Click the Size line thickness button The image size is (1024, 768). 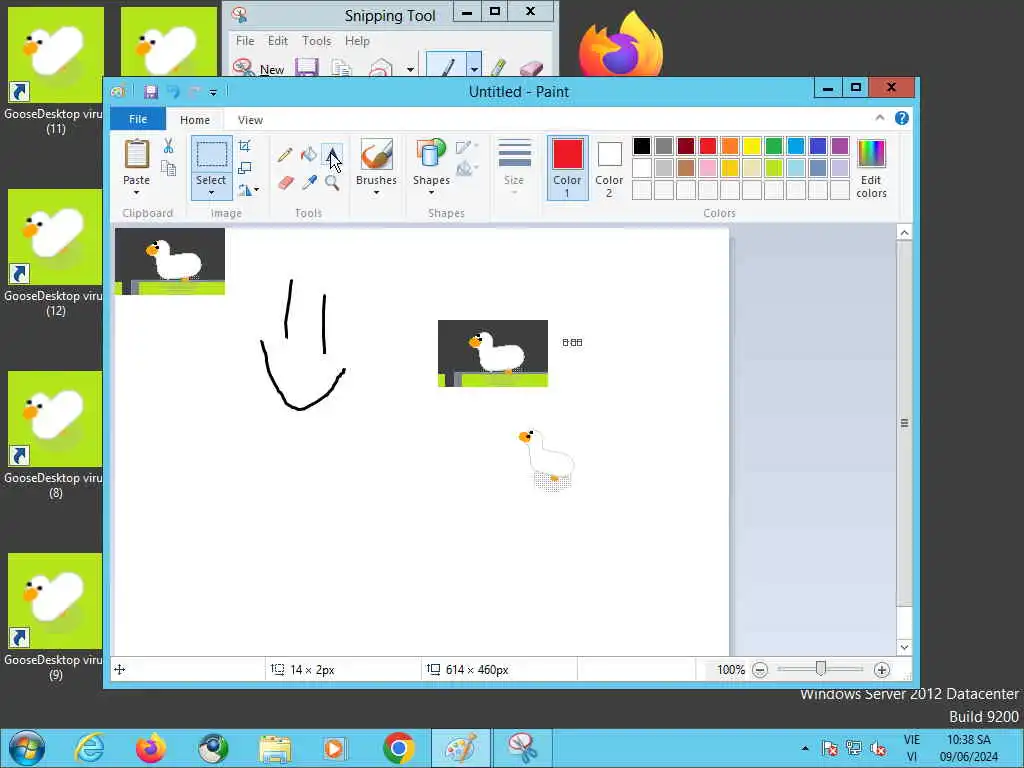pos(514,167)
